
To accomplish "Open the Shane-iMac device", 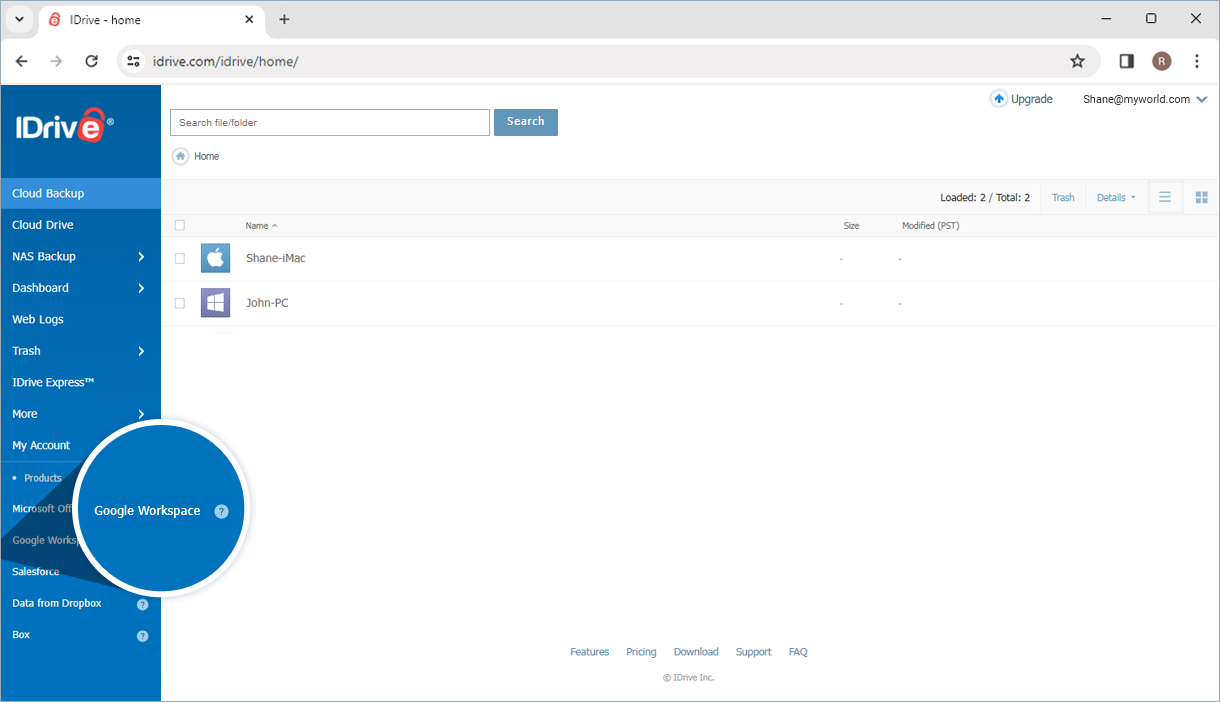I will (276, 258).
